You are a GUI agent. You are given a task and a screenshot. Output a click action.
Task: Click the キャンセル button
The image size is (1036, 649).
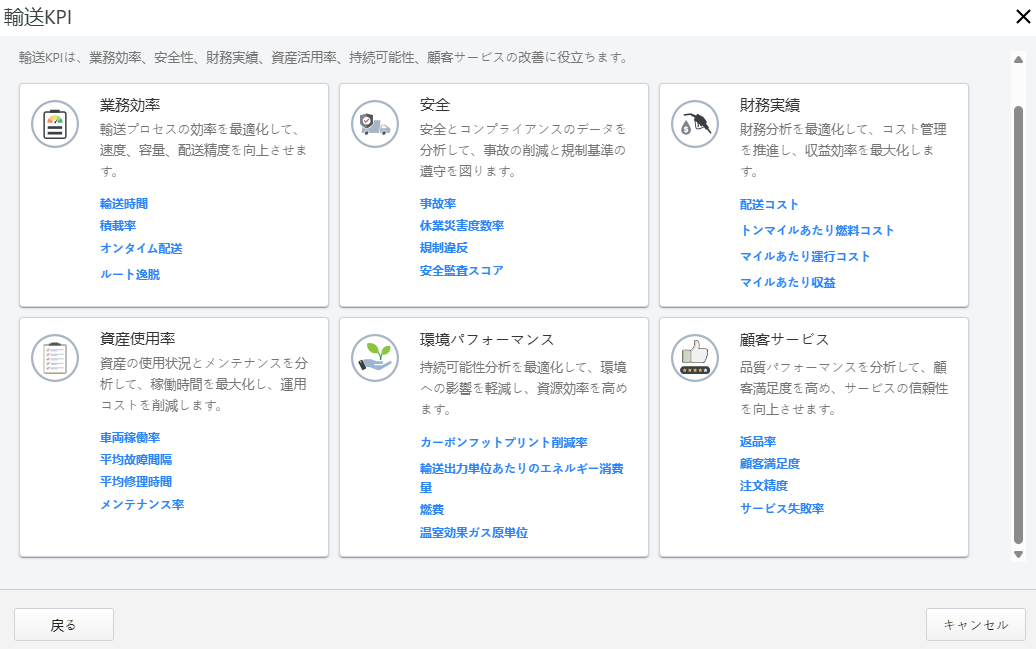coord(975,624)
